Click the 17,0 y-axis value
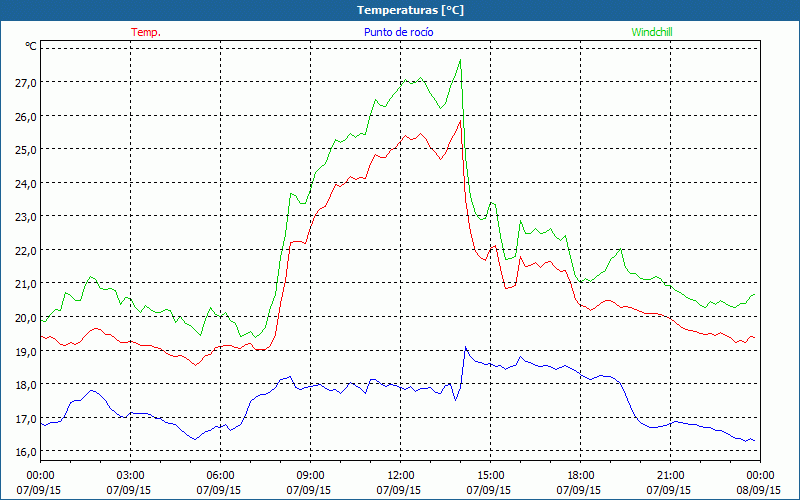 pos(26,418)
